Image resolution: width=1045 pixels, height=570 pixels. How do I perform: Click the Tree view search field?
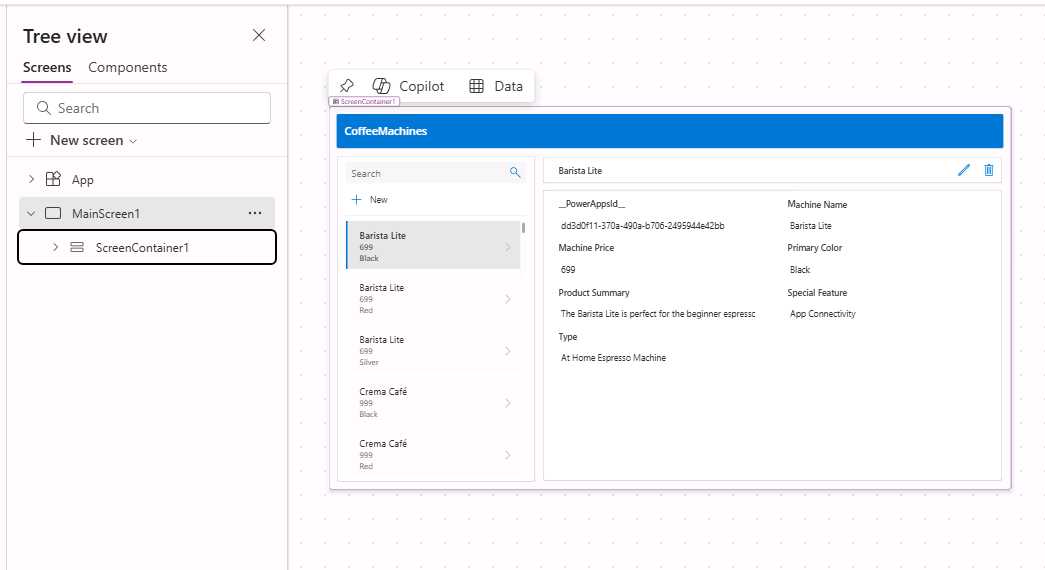coord(147,108)
